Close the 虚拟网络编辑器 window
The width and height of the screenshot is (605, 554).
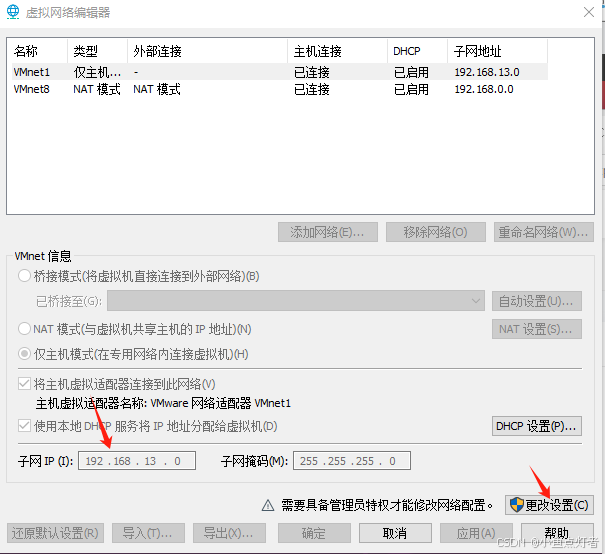click(x=589, y=12)
